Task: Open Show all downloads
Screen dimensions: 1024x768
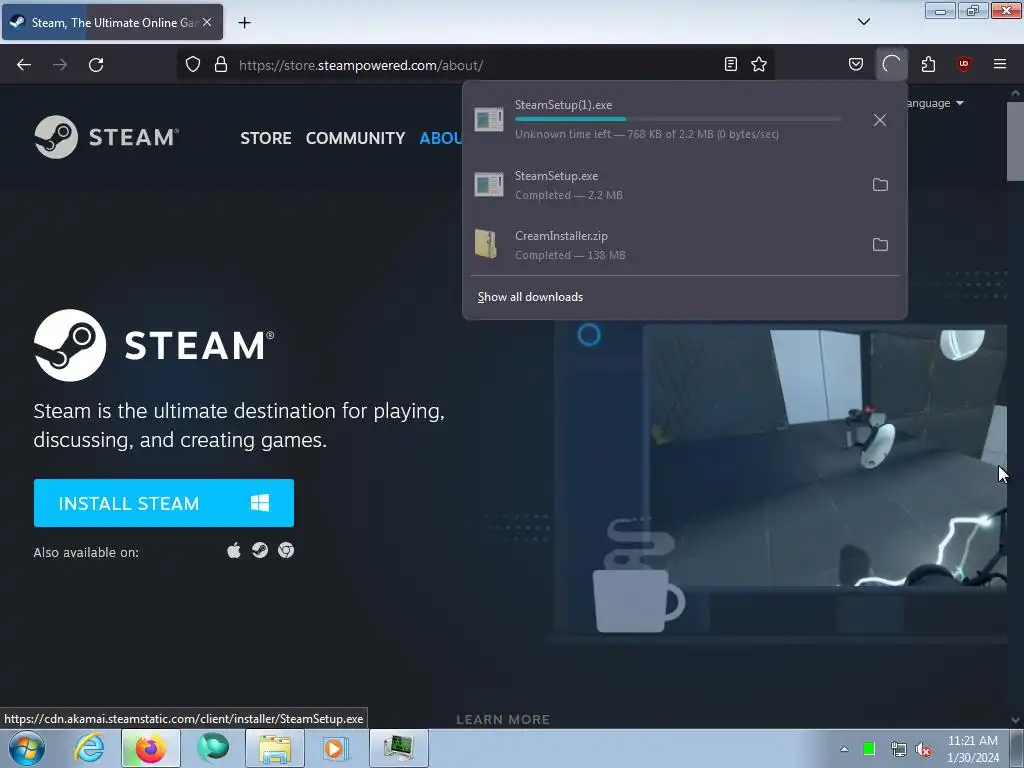Action: (530, 297)
